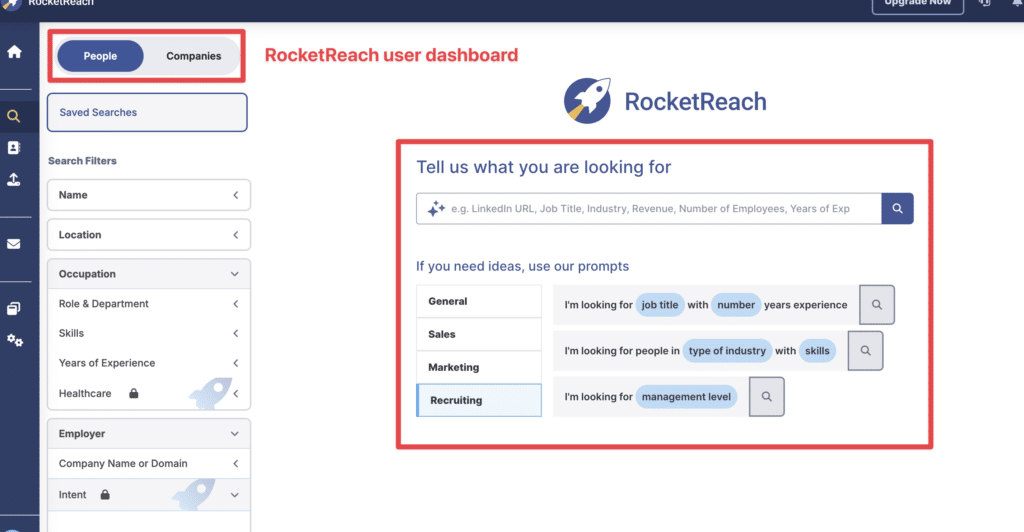This screenshot has height=532, width=1024.
Task: Click the management level chip
Action: pos(686,397)
